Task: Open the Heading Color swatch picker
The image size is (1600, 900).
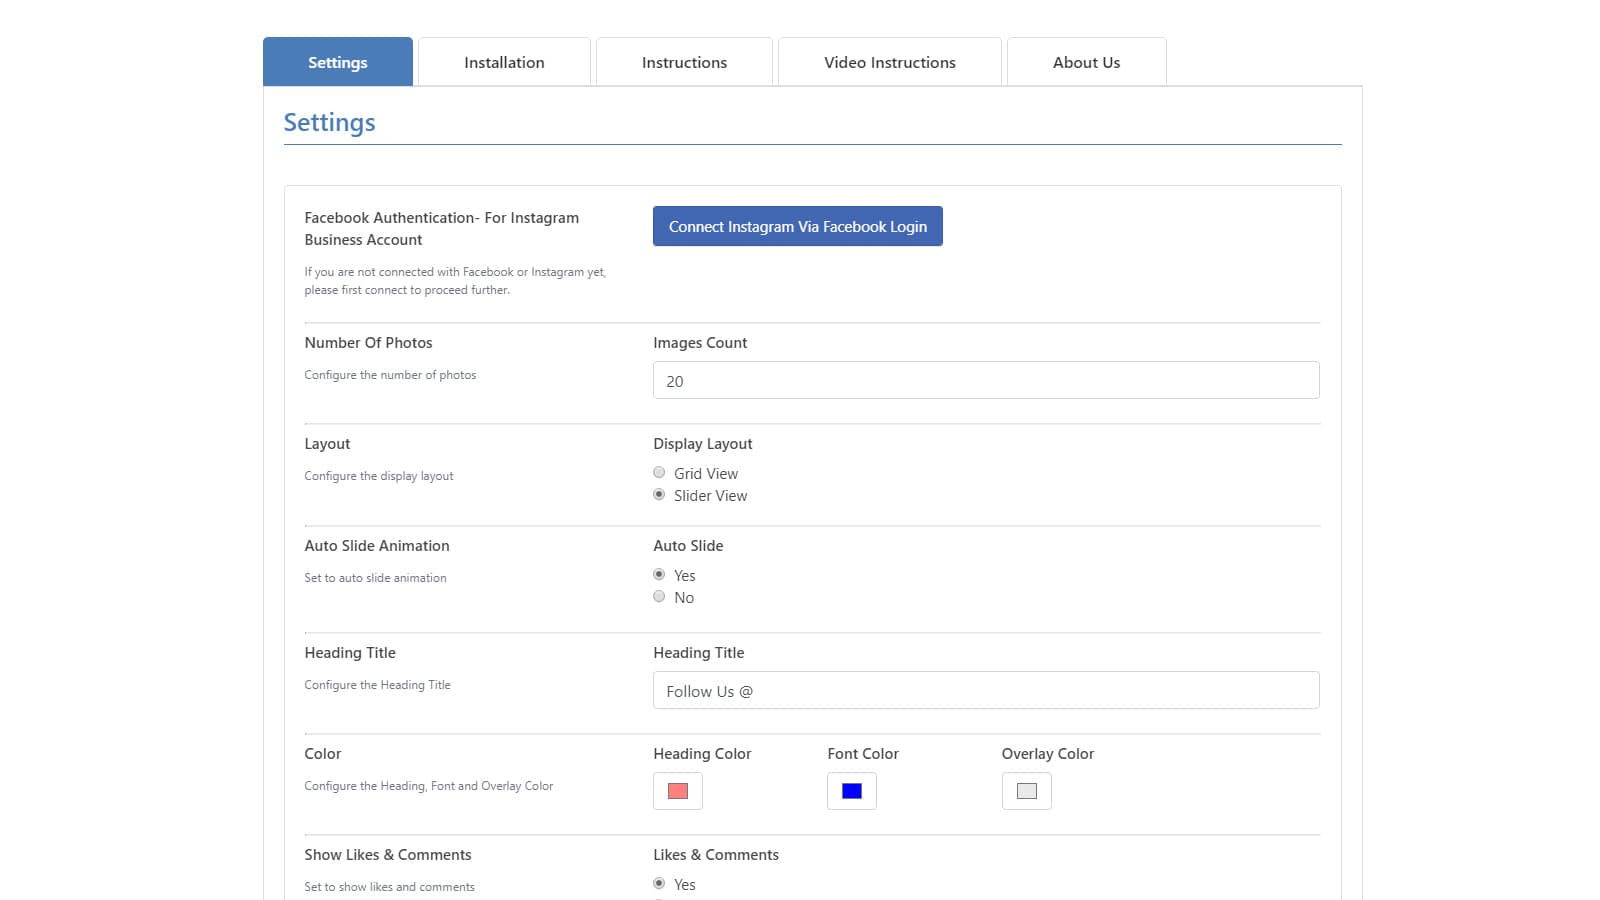Action: [x=677, y=791]
